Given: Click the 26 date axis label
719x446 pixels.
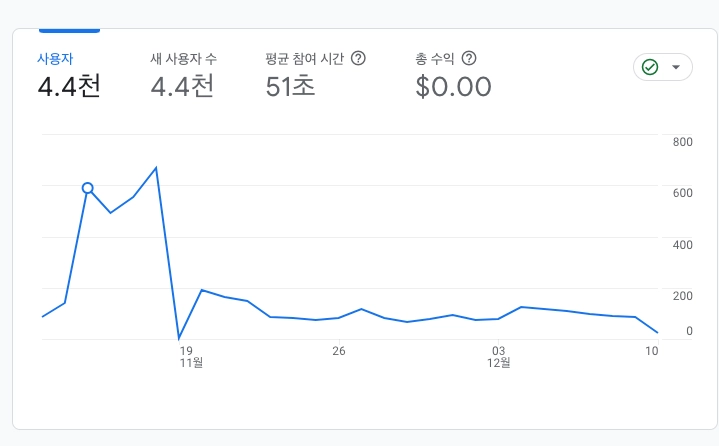Looking at the screenshot, I should (339, 350).
